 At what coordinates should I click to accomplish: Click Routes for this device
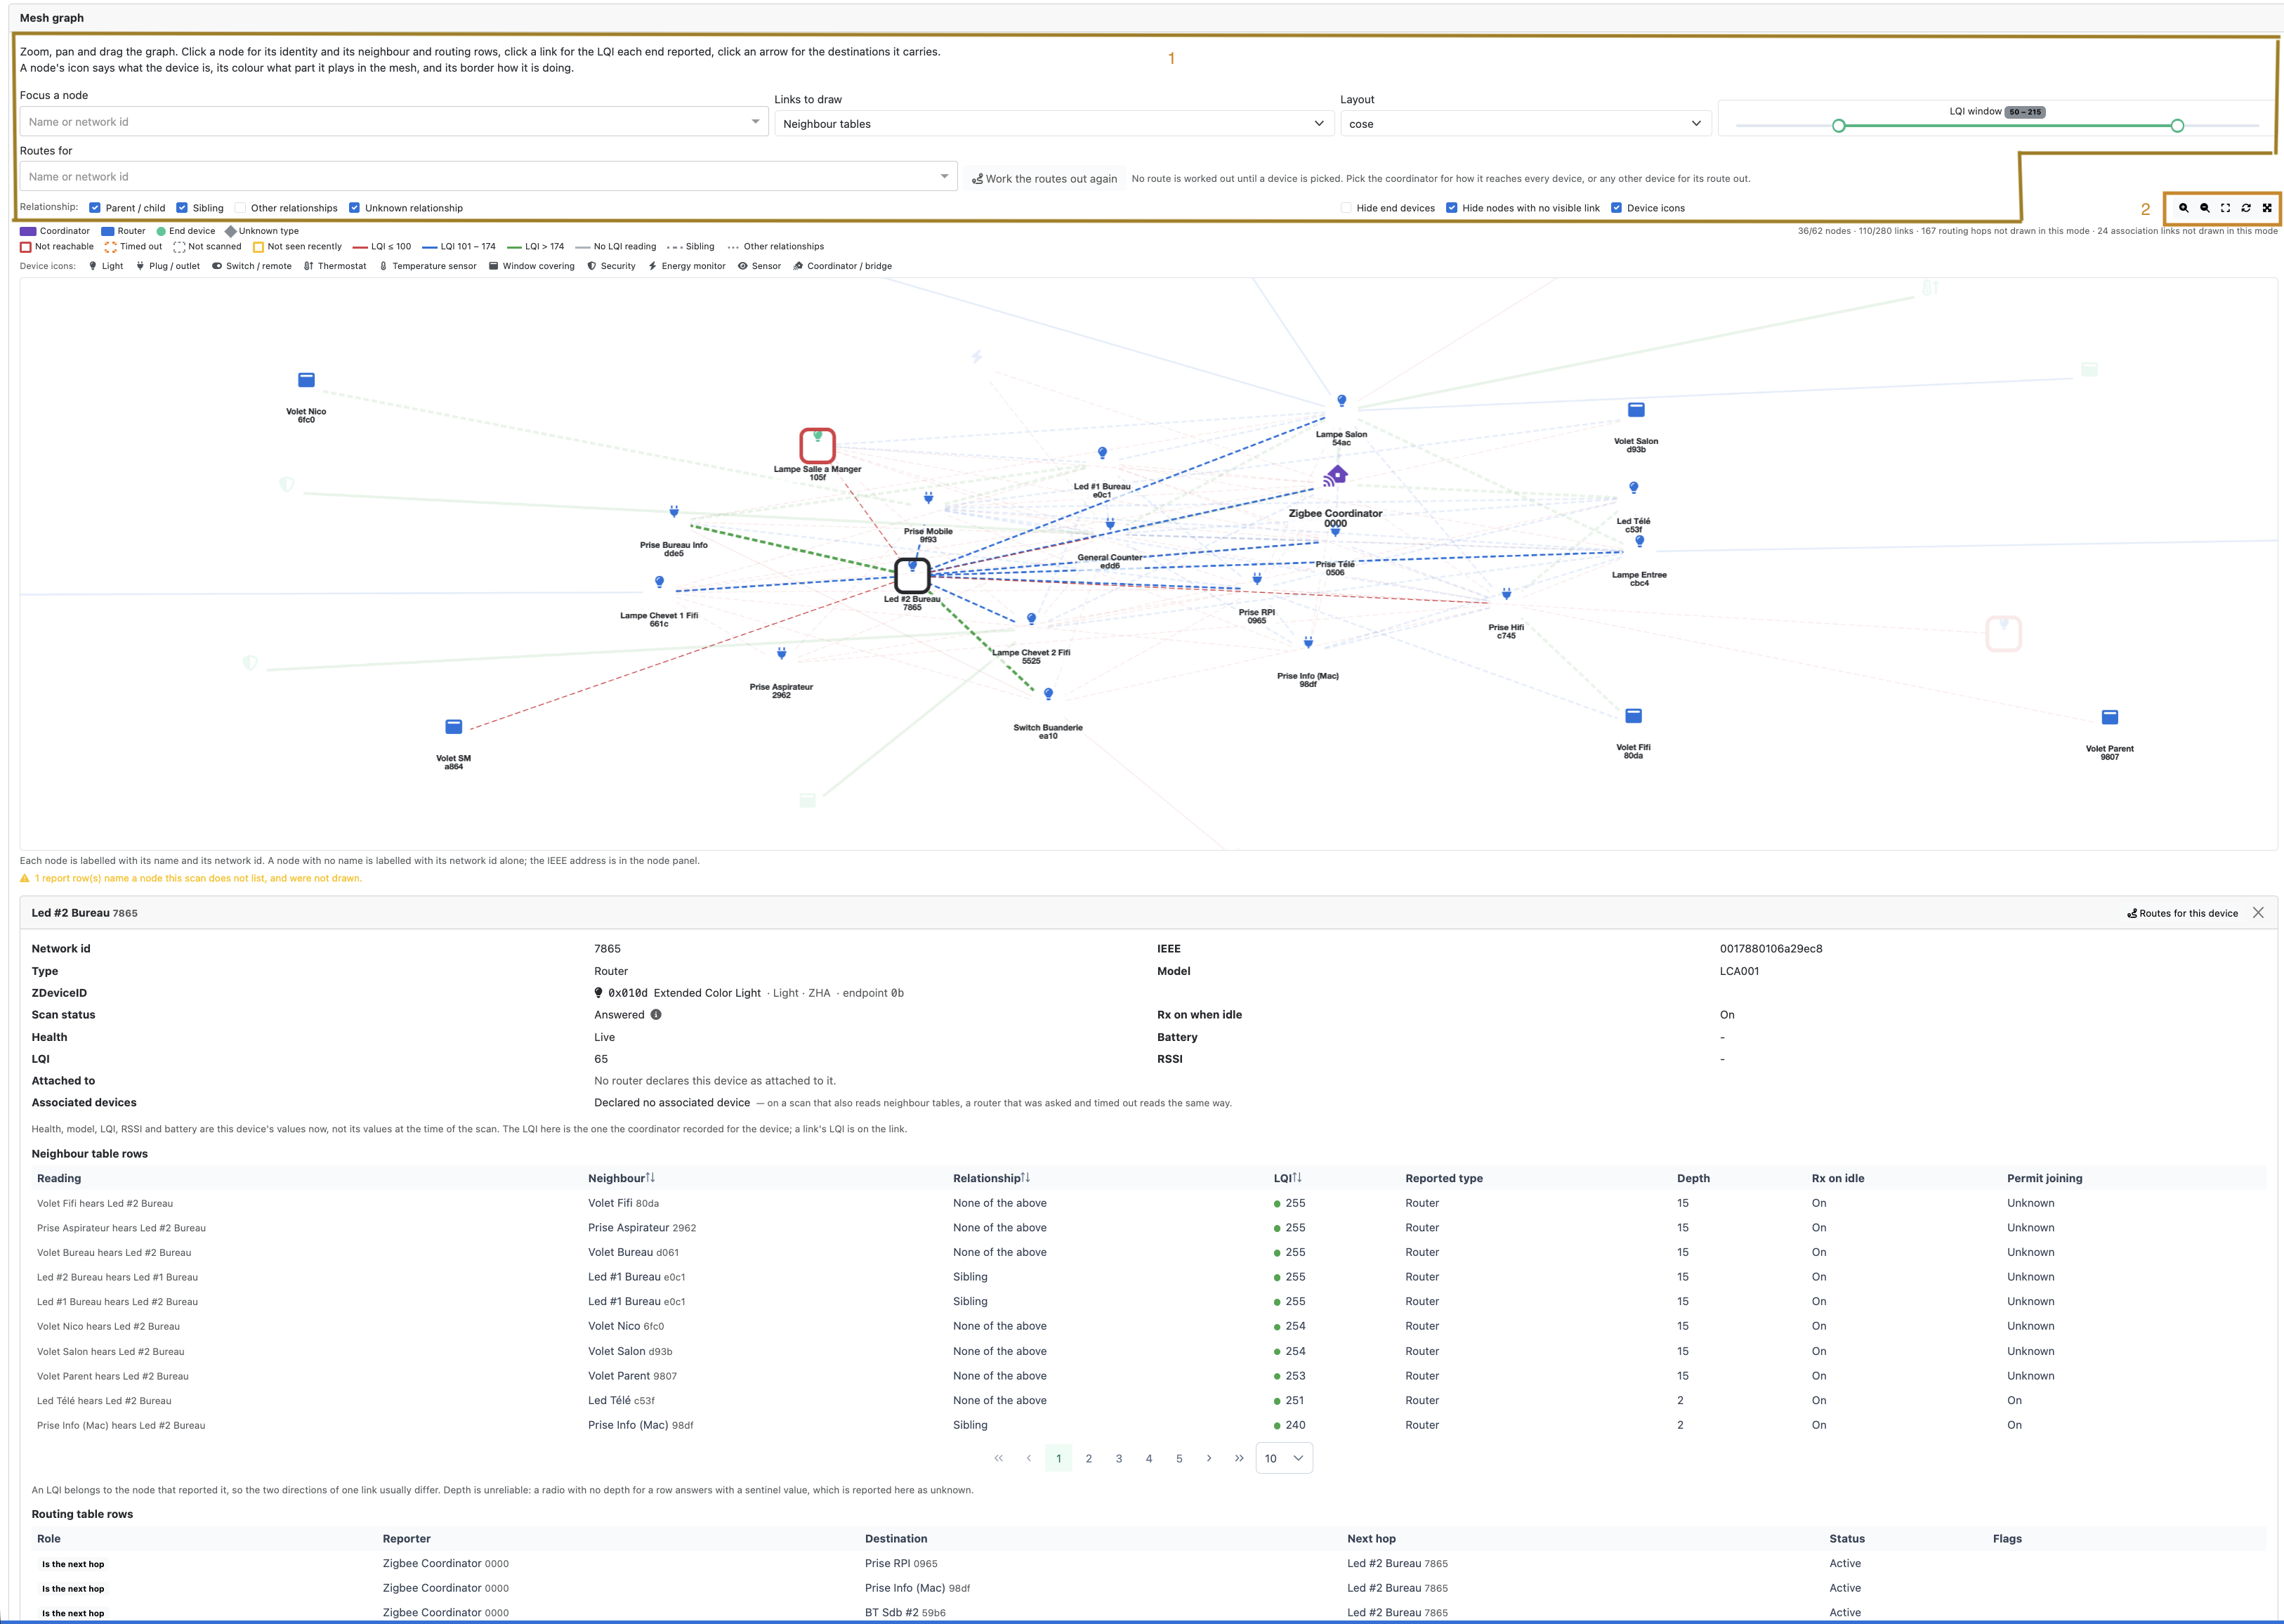coord(2182,913)
